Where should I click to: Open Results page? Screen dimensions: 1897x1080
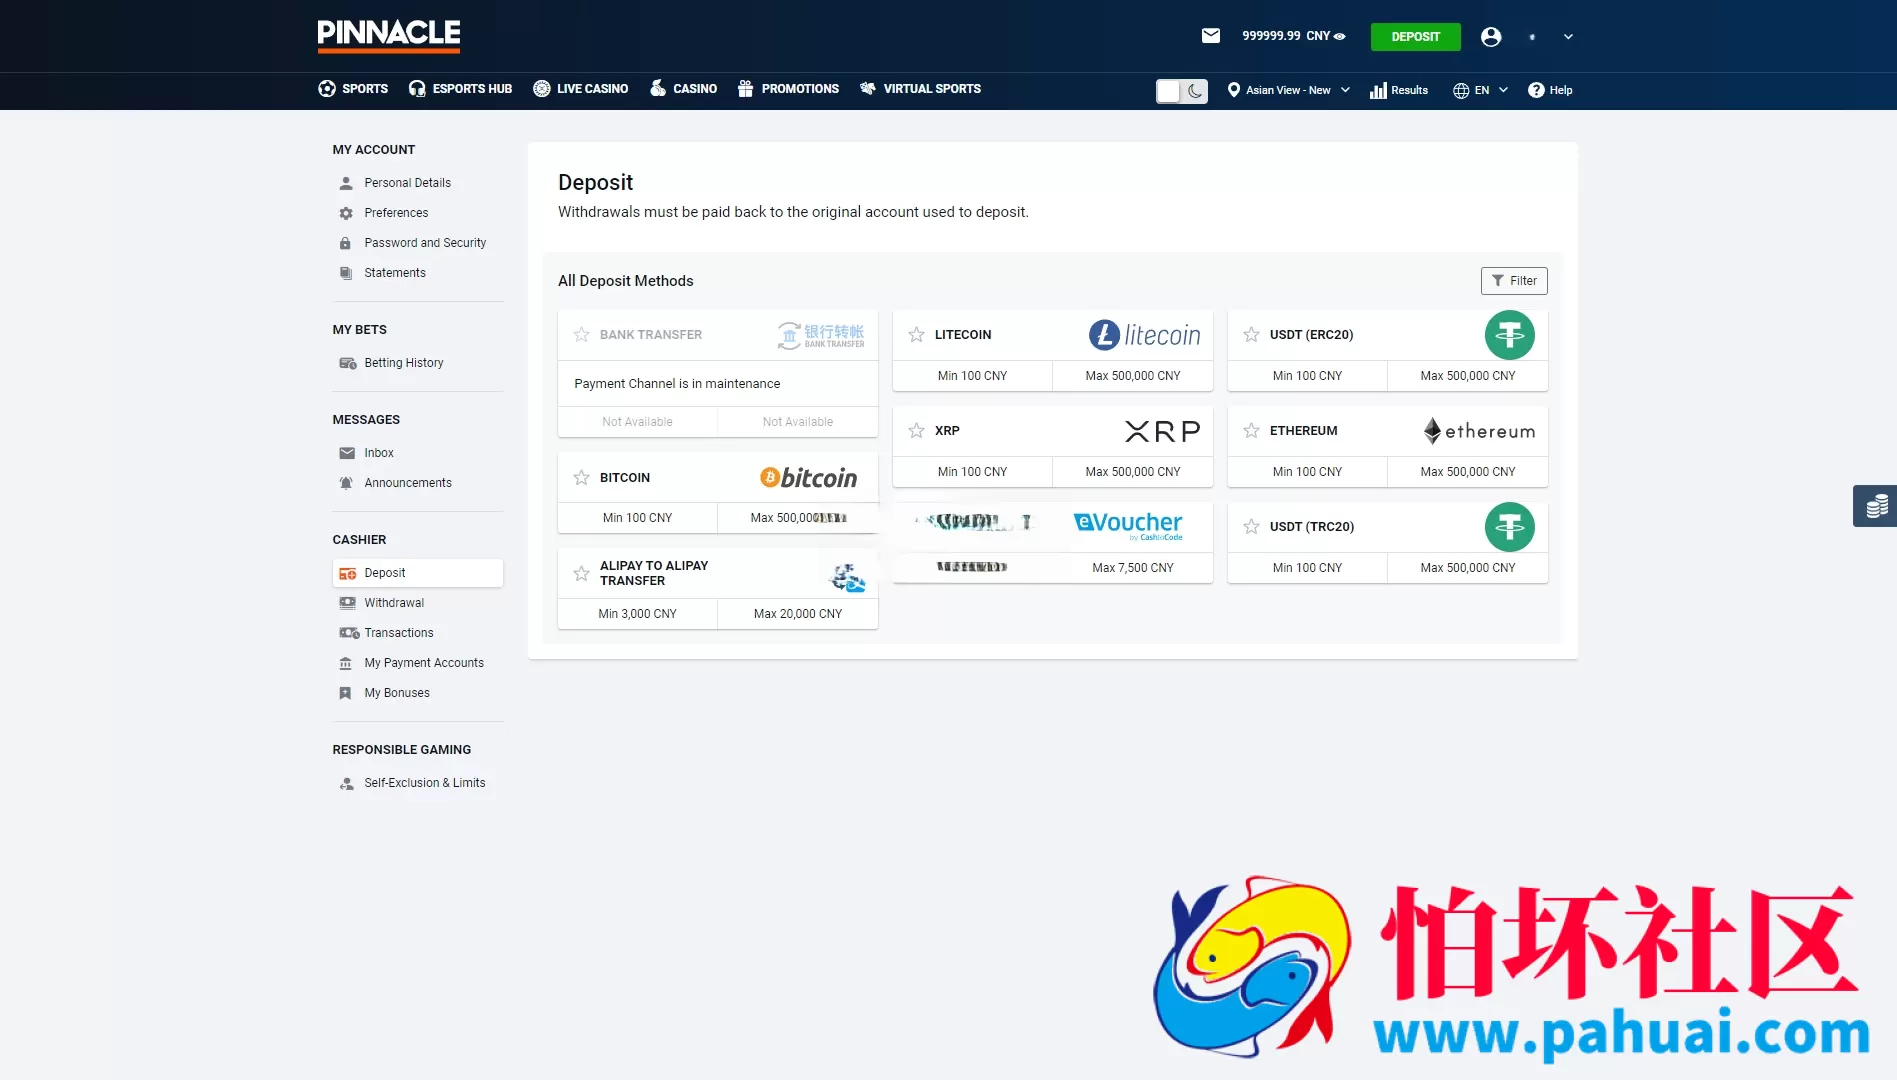point(1399,90)
